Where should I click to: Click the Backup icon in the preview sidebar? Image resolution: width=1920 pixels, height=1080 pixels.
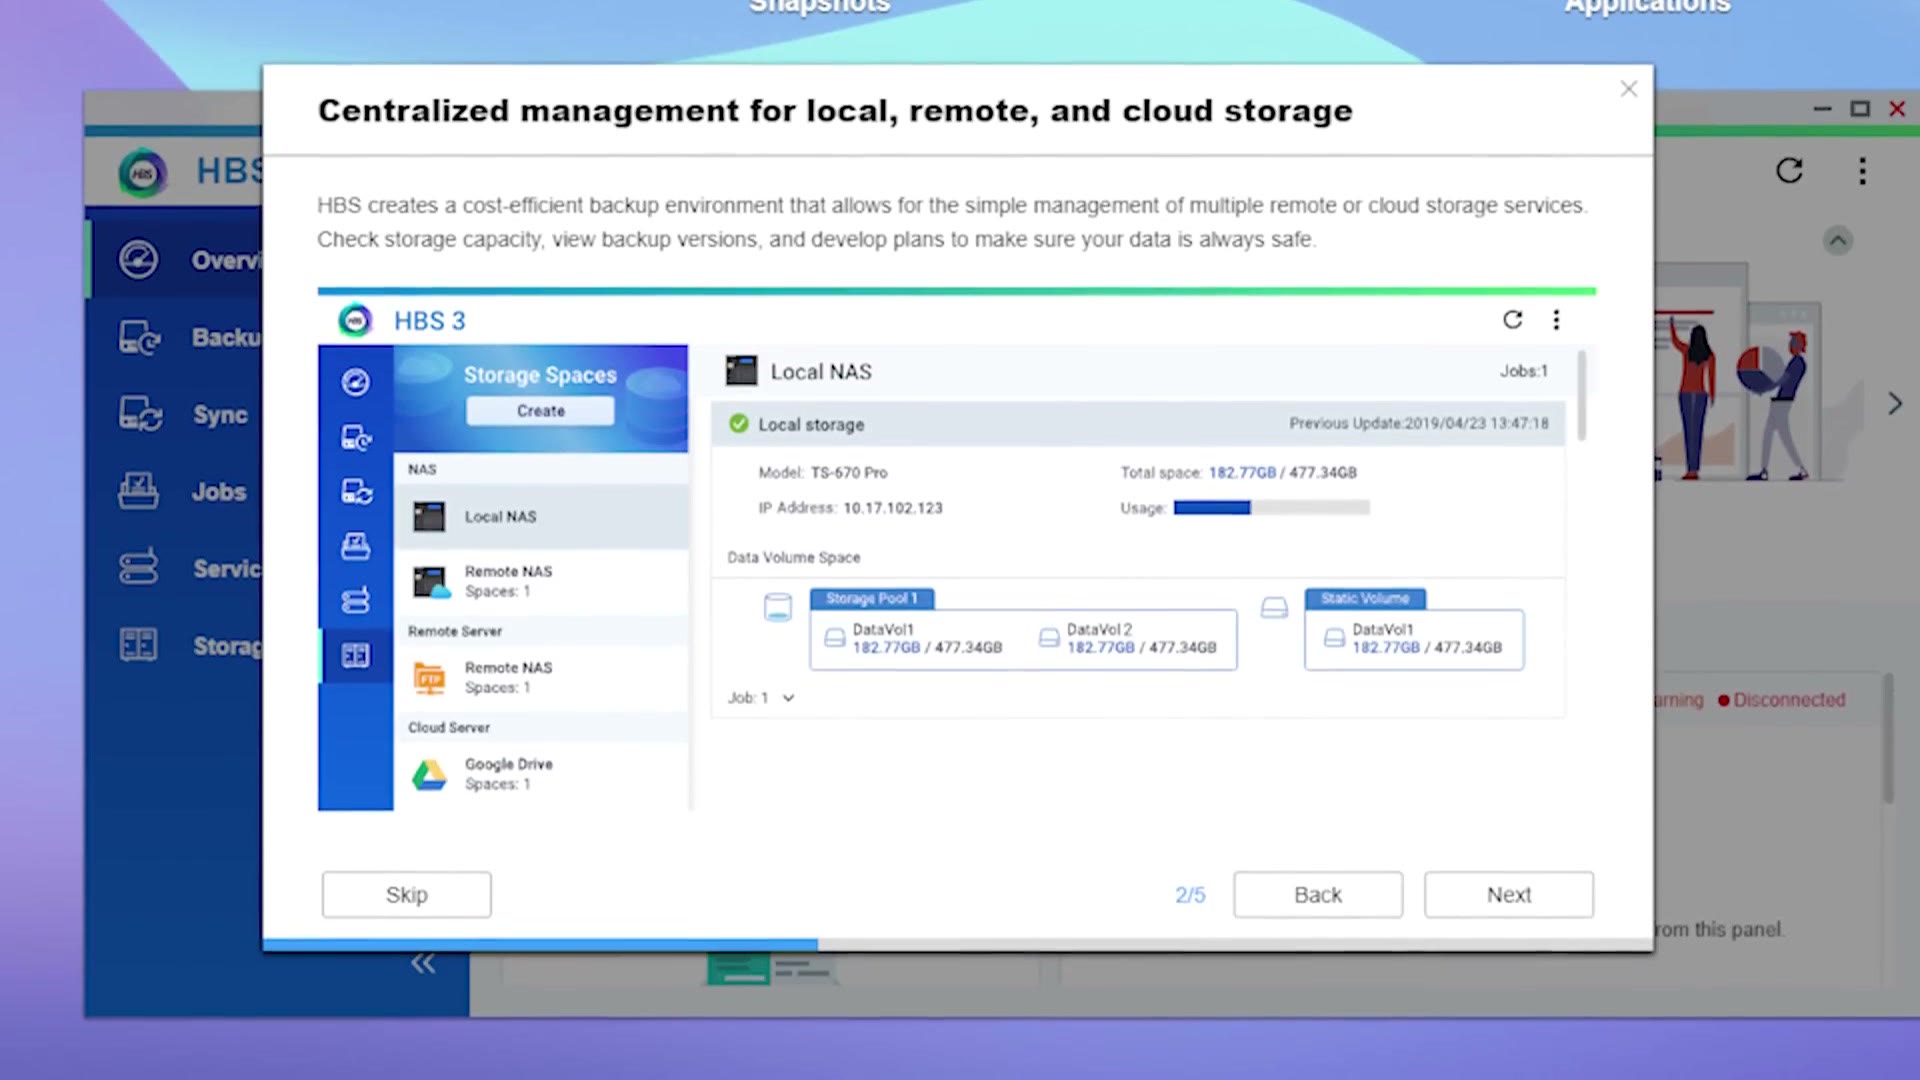click(x=355, y=437)
